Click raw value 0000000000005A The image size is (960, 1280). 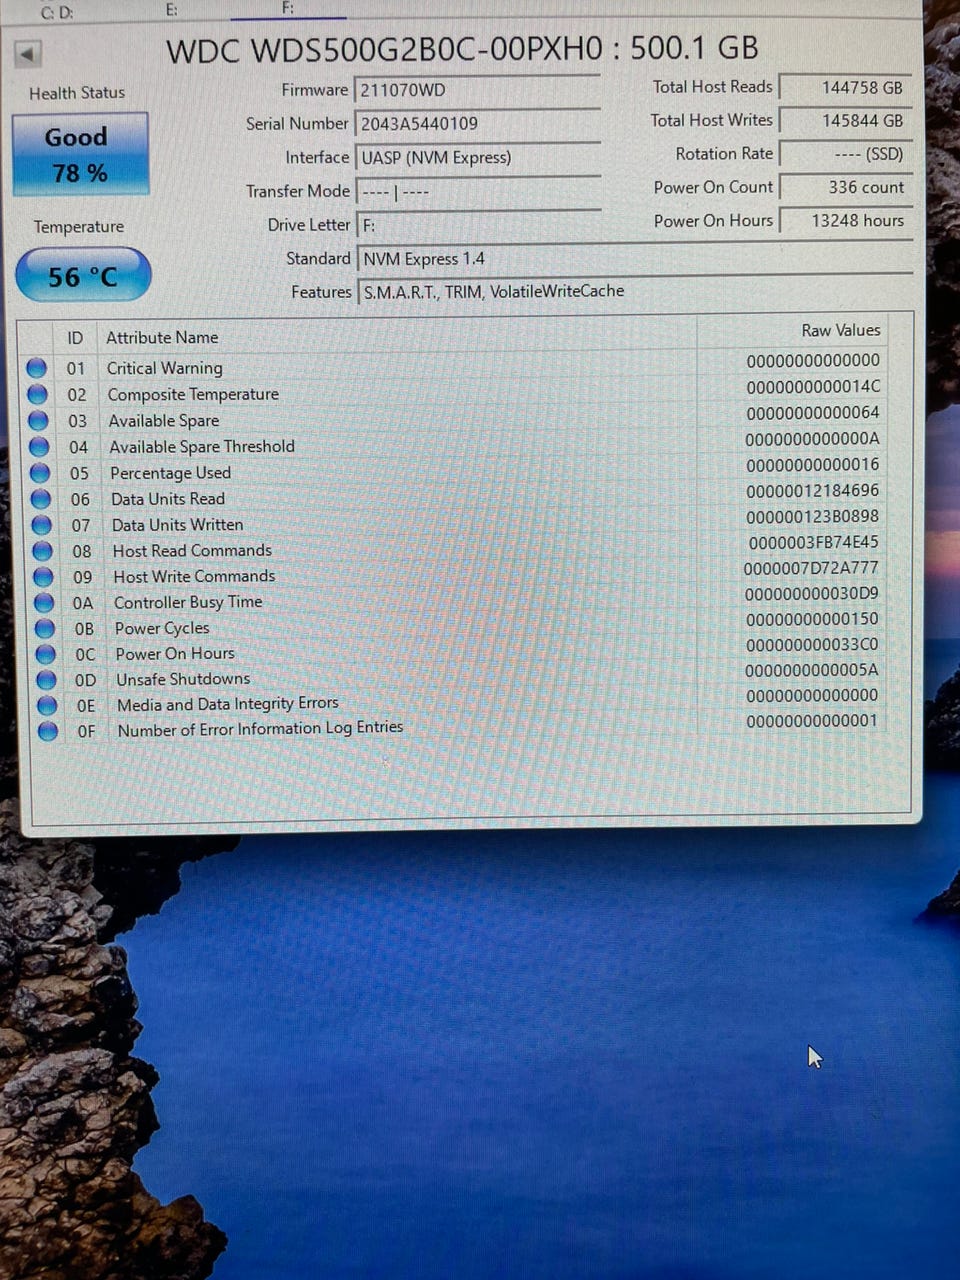(x=812, y=669)
